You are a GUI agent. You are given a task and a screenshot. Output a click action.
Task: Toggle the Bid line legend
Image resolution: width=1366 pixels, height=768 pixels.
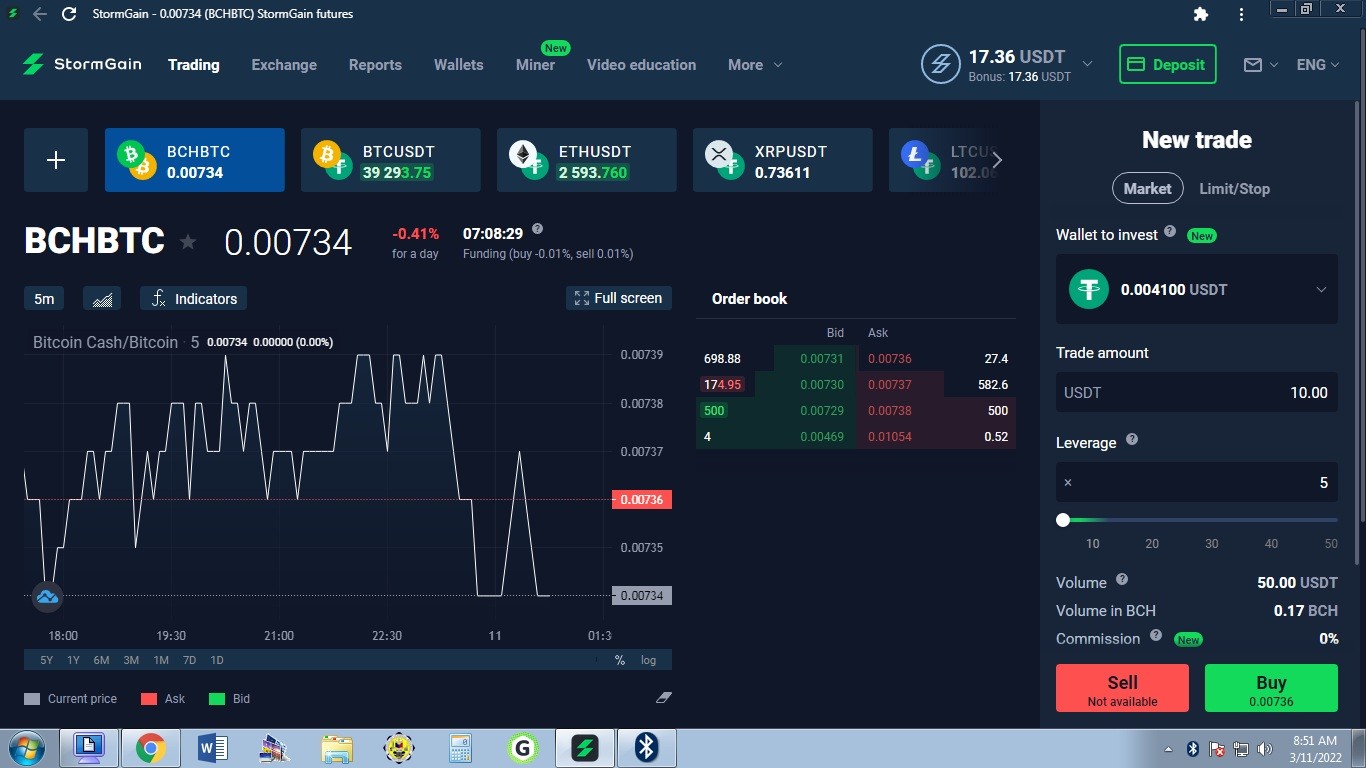pyautogui.click(x=229, y=699)
